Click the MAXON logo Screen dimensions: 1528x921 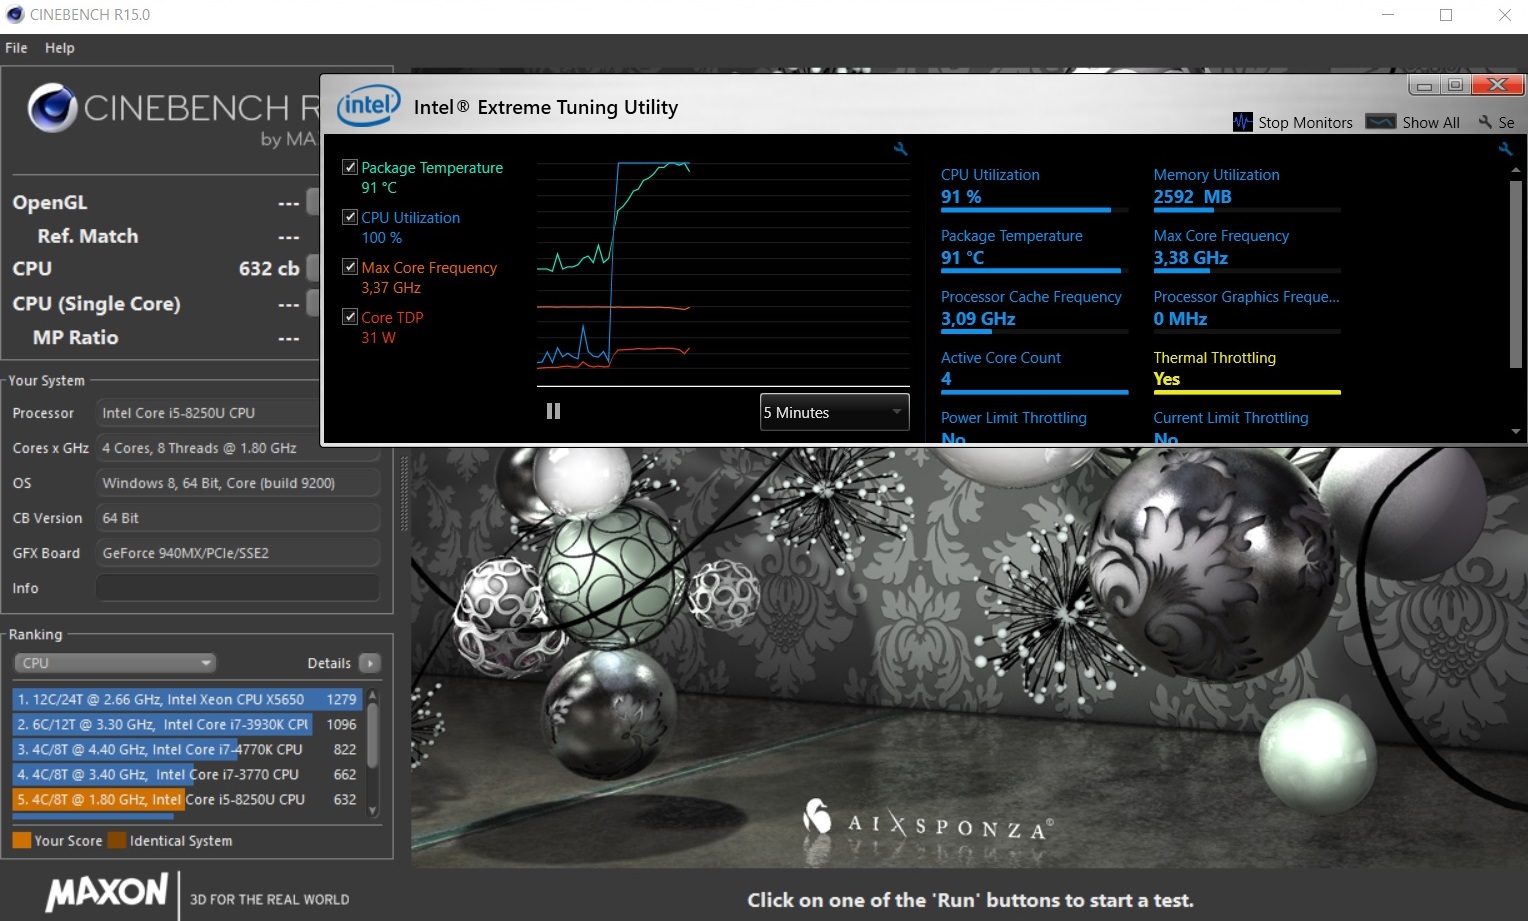pyautogui.click(x=108, y=892)
